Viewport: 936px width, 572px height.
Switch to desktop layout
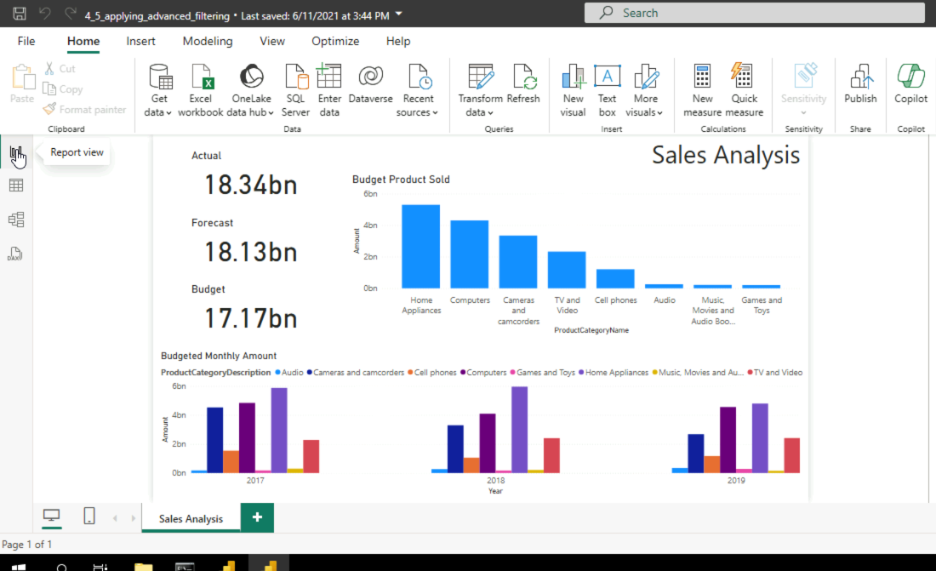[x=51, y=516]
